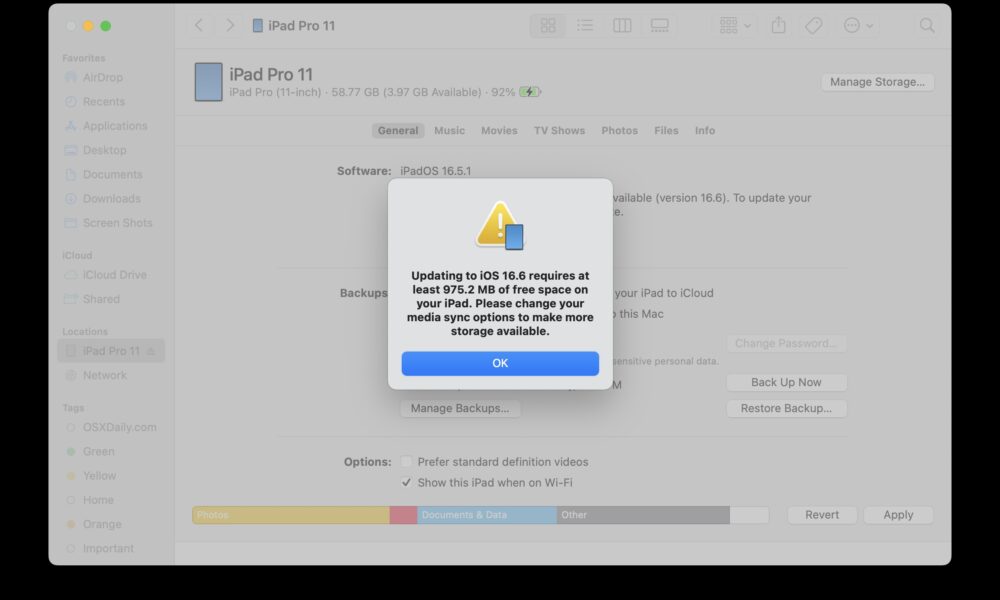
Task: Click the Search magnifier icon
Action: tap(927, 26)
